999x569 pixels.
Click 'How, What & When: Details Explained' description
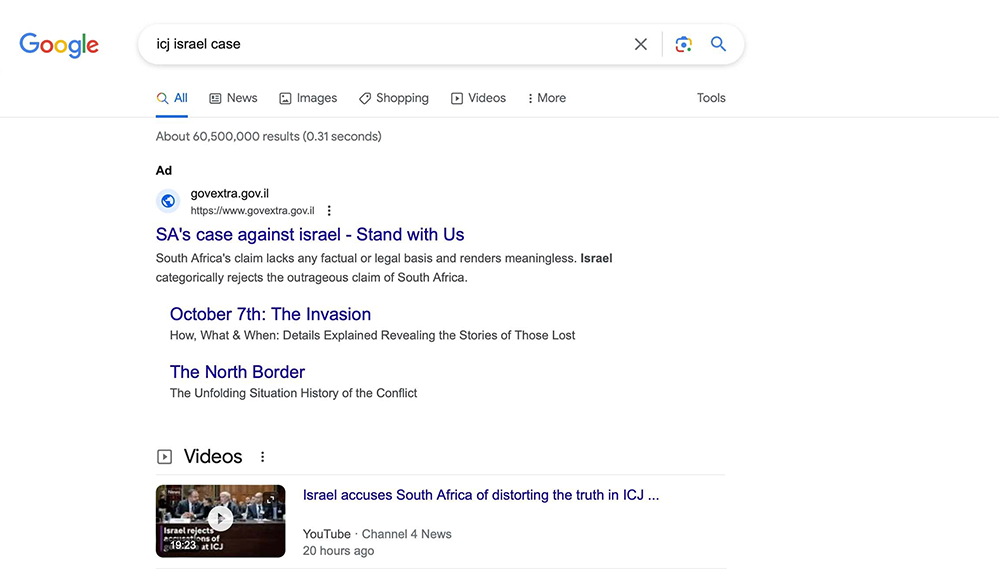click(372, 335)
